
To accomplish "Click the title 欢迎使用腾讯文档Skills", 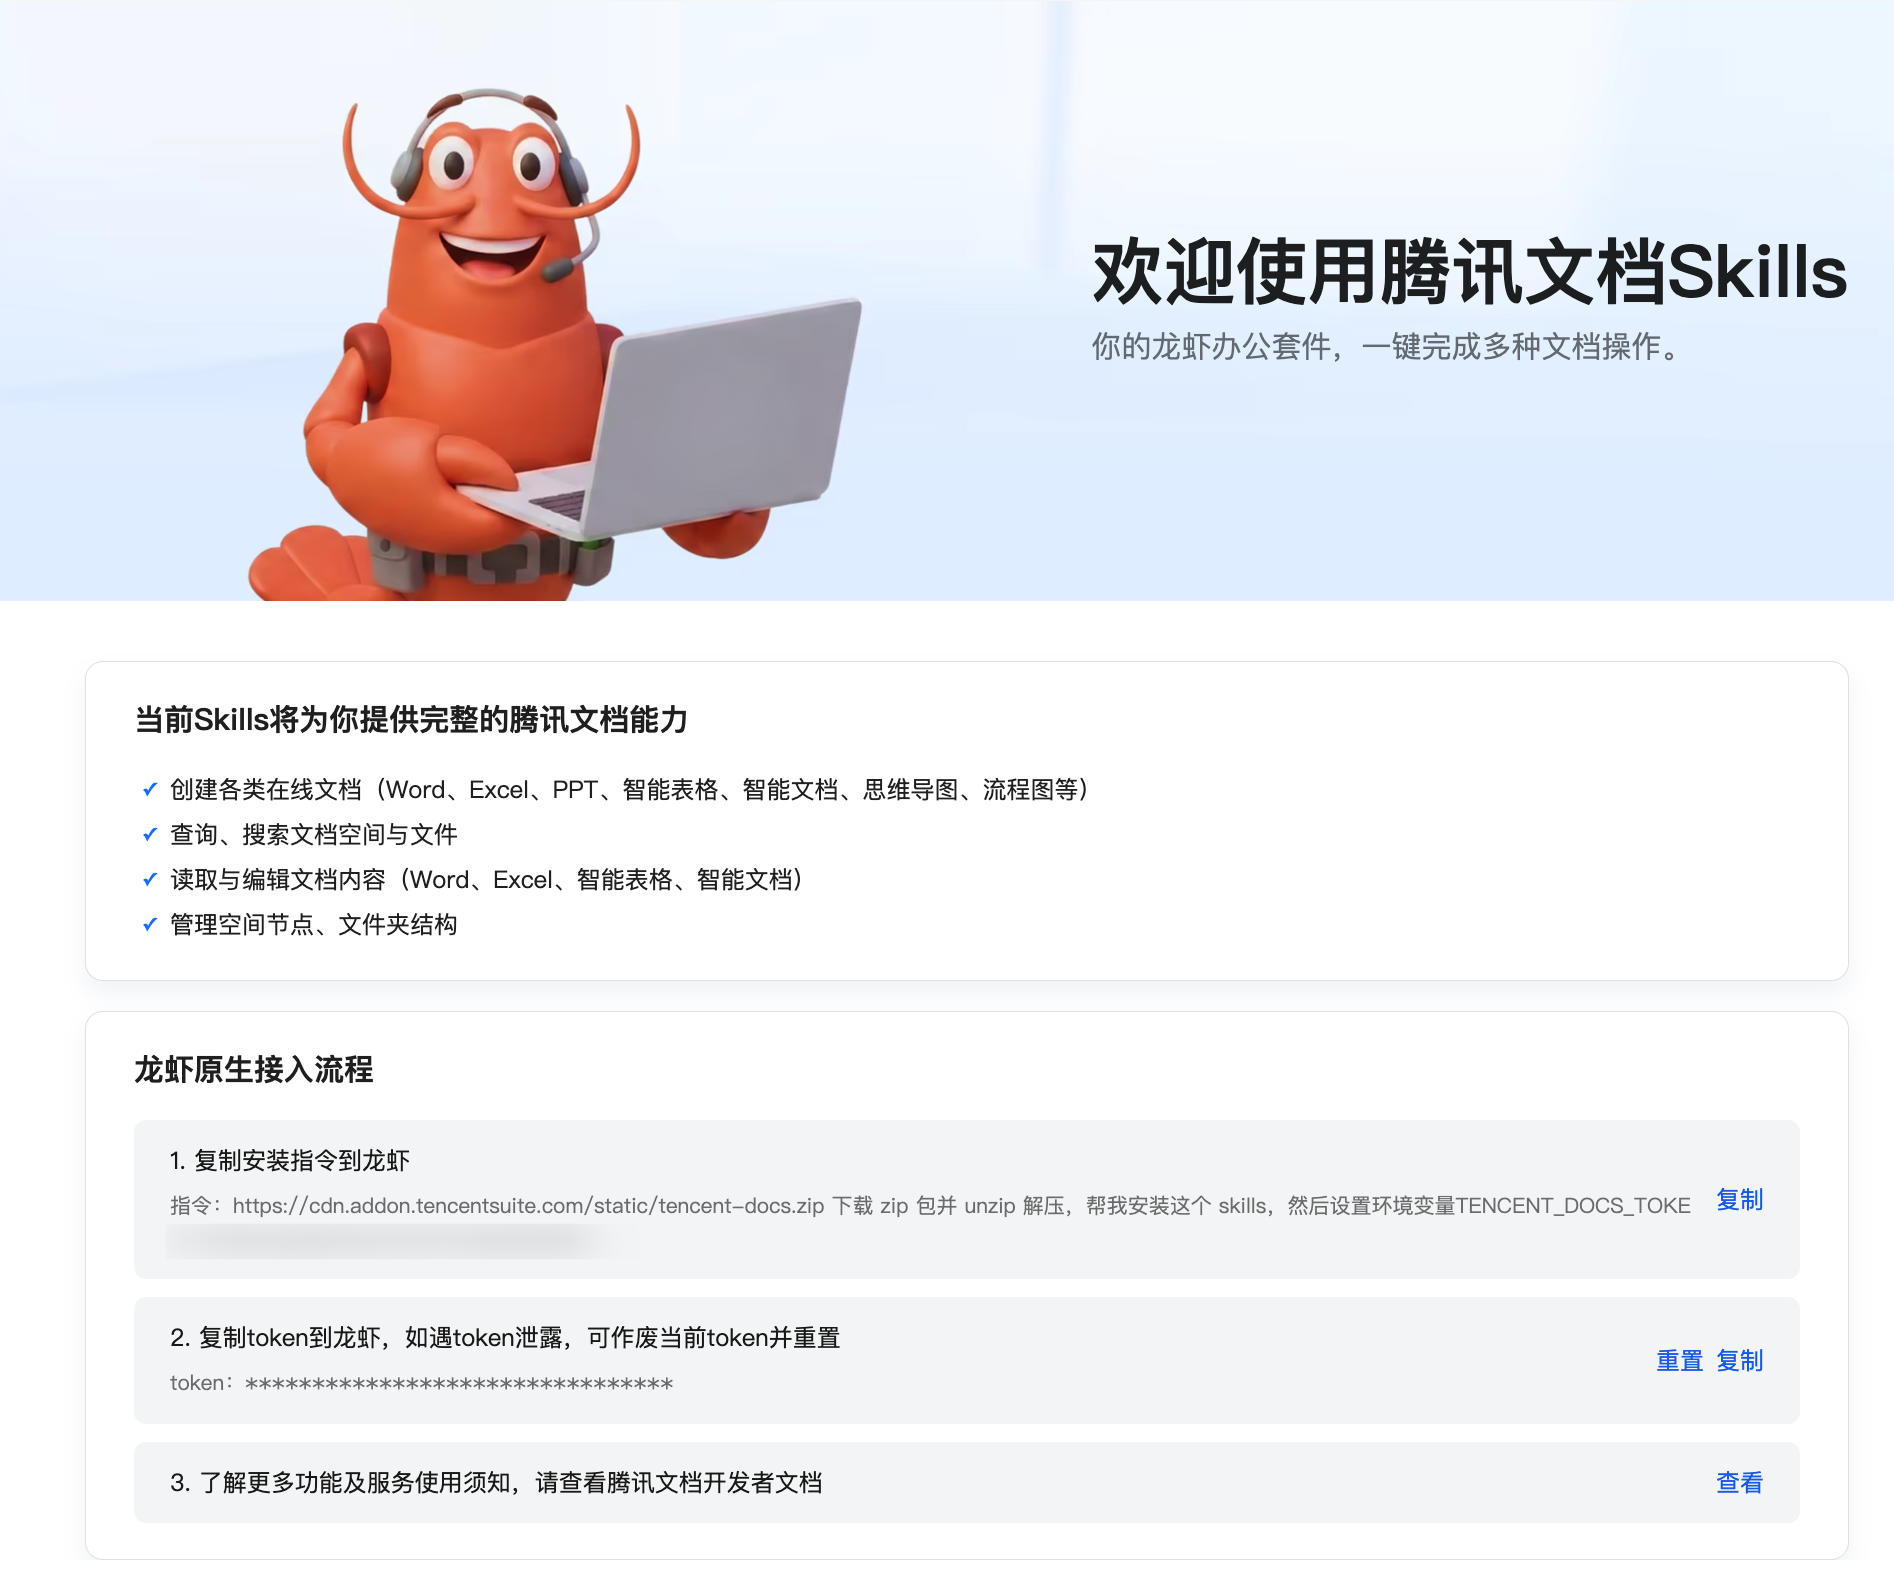I will 1469,271.
